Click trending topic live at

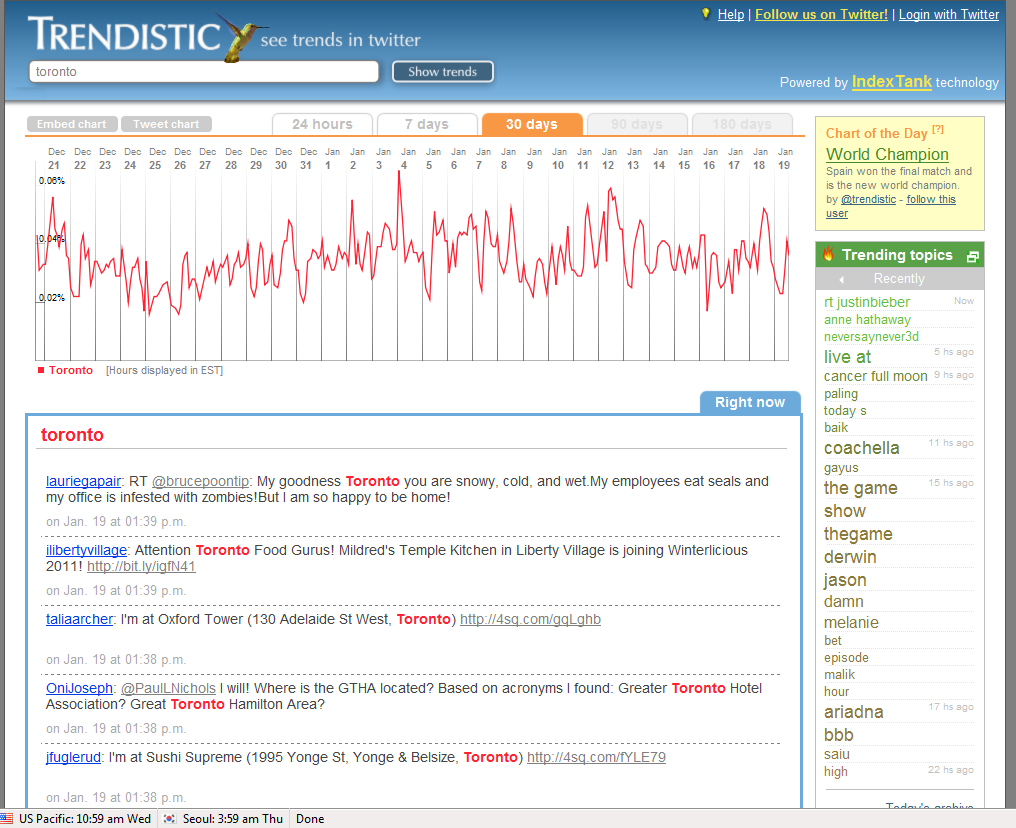pos(847,357)
